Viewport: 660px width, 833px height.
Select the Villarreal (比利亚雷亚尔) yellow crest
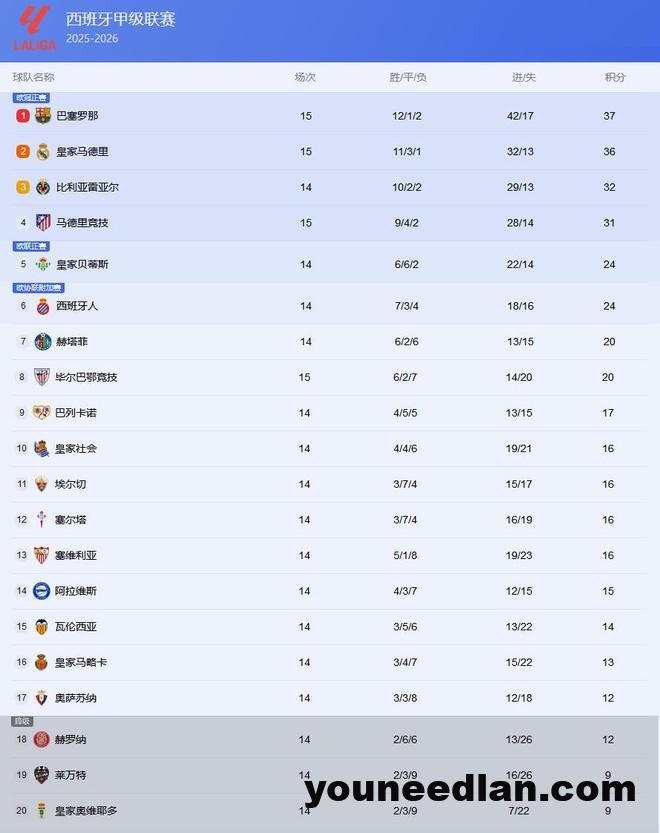coord(43,187)
